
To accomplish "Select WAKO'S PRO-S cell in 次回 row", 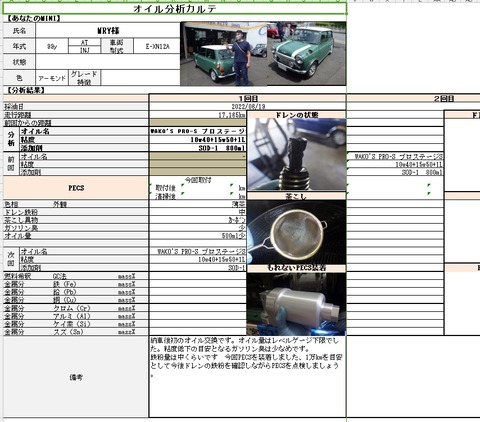I will click(x=197, y=252).
